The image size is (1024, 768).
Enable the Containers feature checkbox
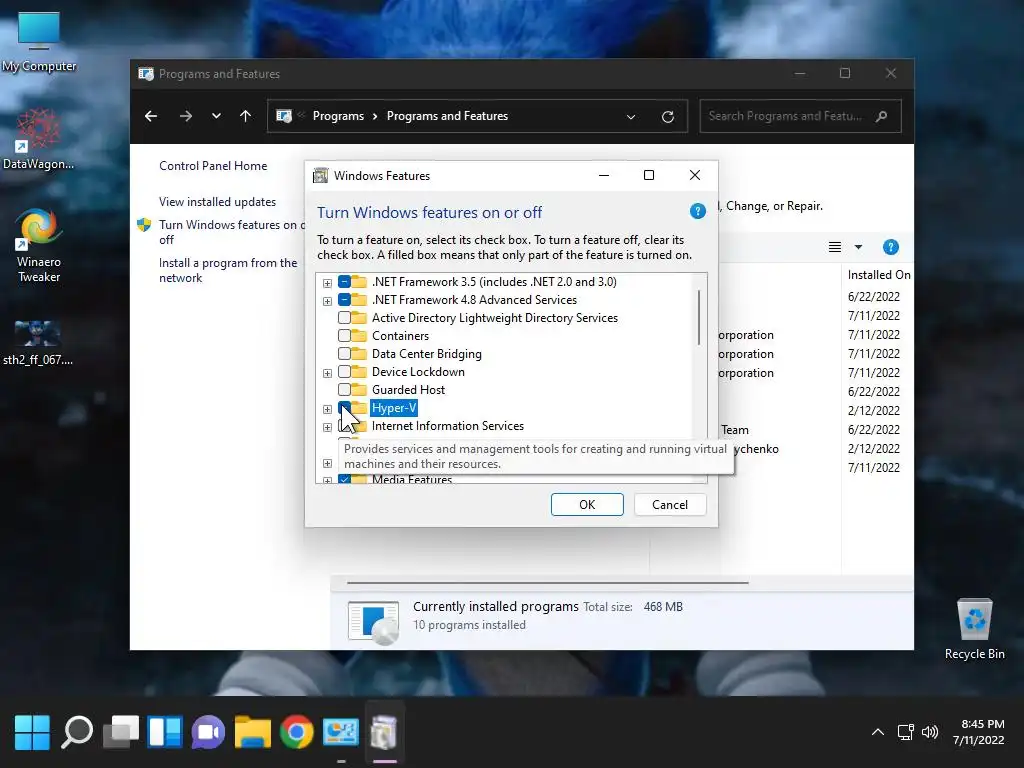pos(344,336)
